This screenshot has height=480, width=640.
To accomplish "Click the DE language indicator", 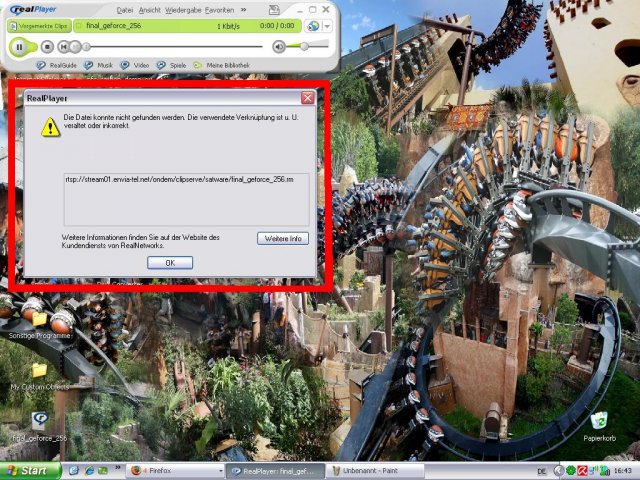I will (542, 471).
